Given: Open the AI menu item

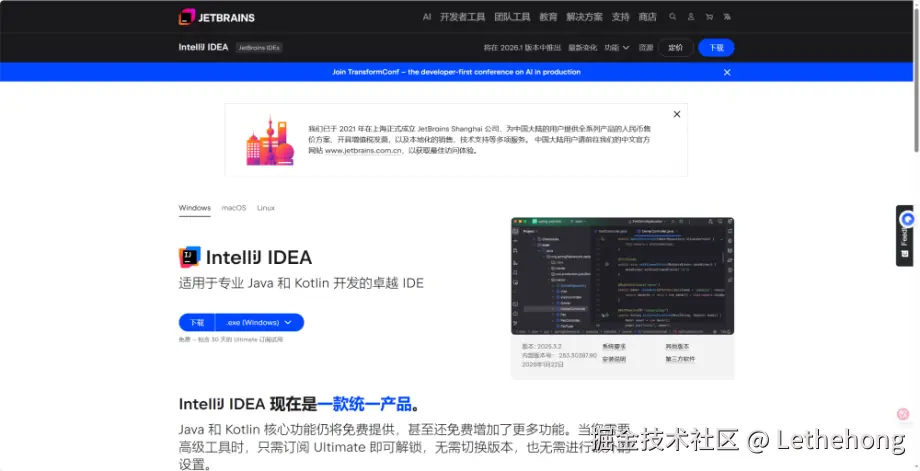Looking at the screenshot, I should click(x=427, y=17).
